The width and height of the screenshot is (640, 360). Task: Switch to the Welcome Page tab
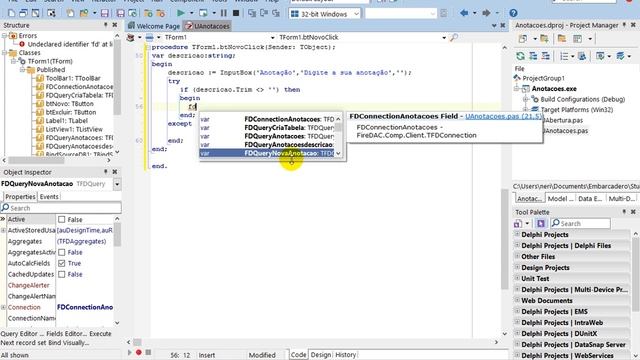[x=153, y=26]
